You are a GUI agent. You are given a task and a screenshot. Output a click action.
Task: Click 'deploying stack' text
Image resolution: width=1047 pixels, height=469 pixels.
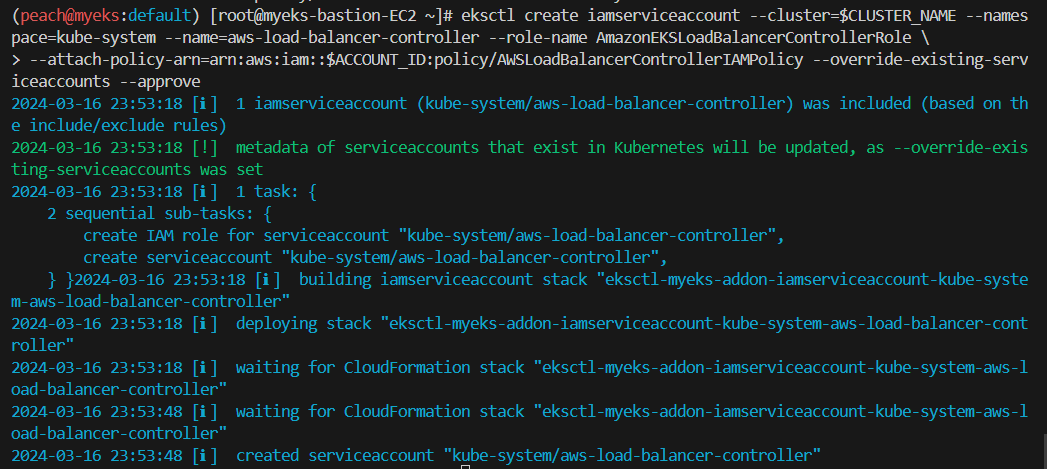coord(303,325)
